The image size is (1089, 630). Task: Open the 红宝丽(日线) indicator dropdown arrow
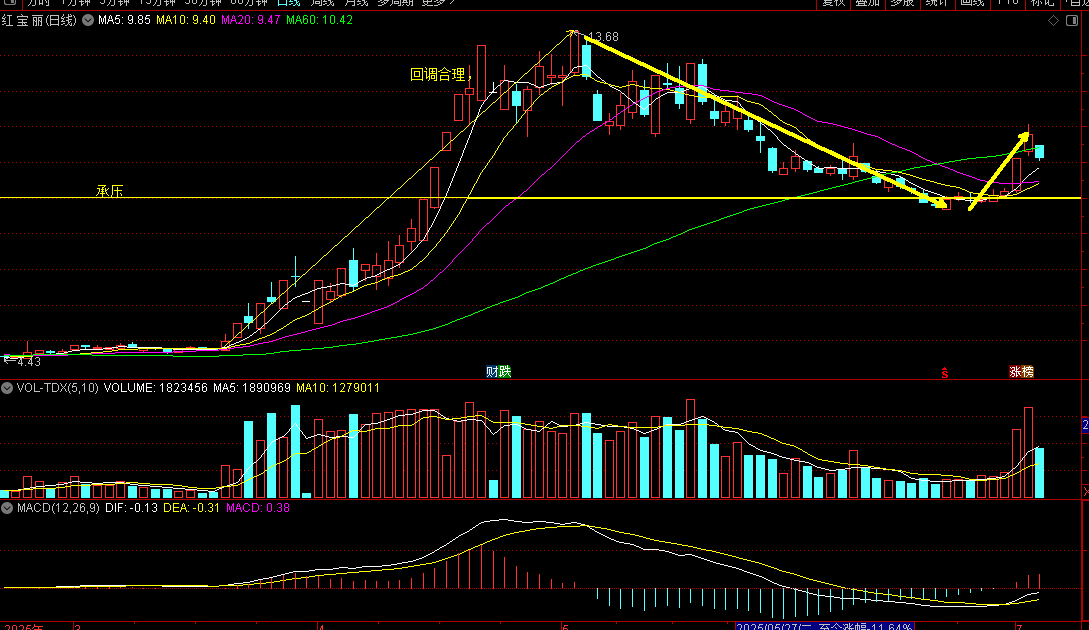(x=88, y=20)
